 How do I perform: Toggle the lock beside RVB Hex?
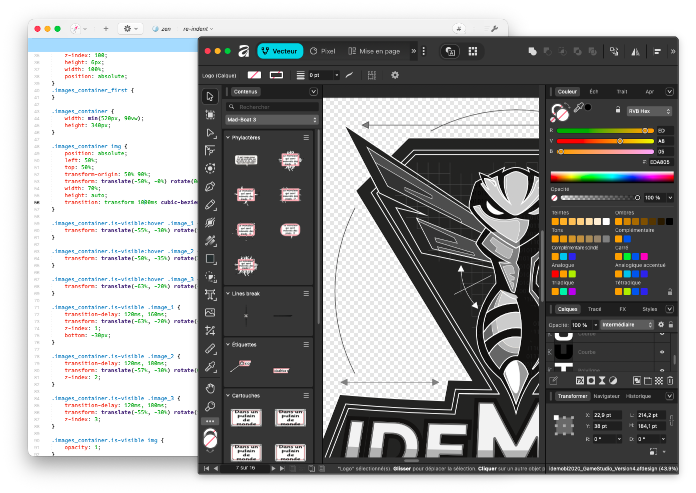pos(617,110)
